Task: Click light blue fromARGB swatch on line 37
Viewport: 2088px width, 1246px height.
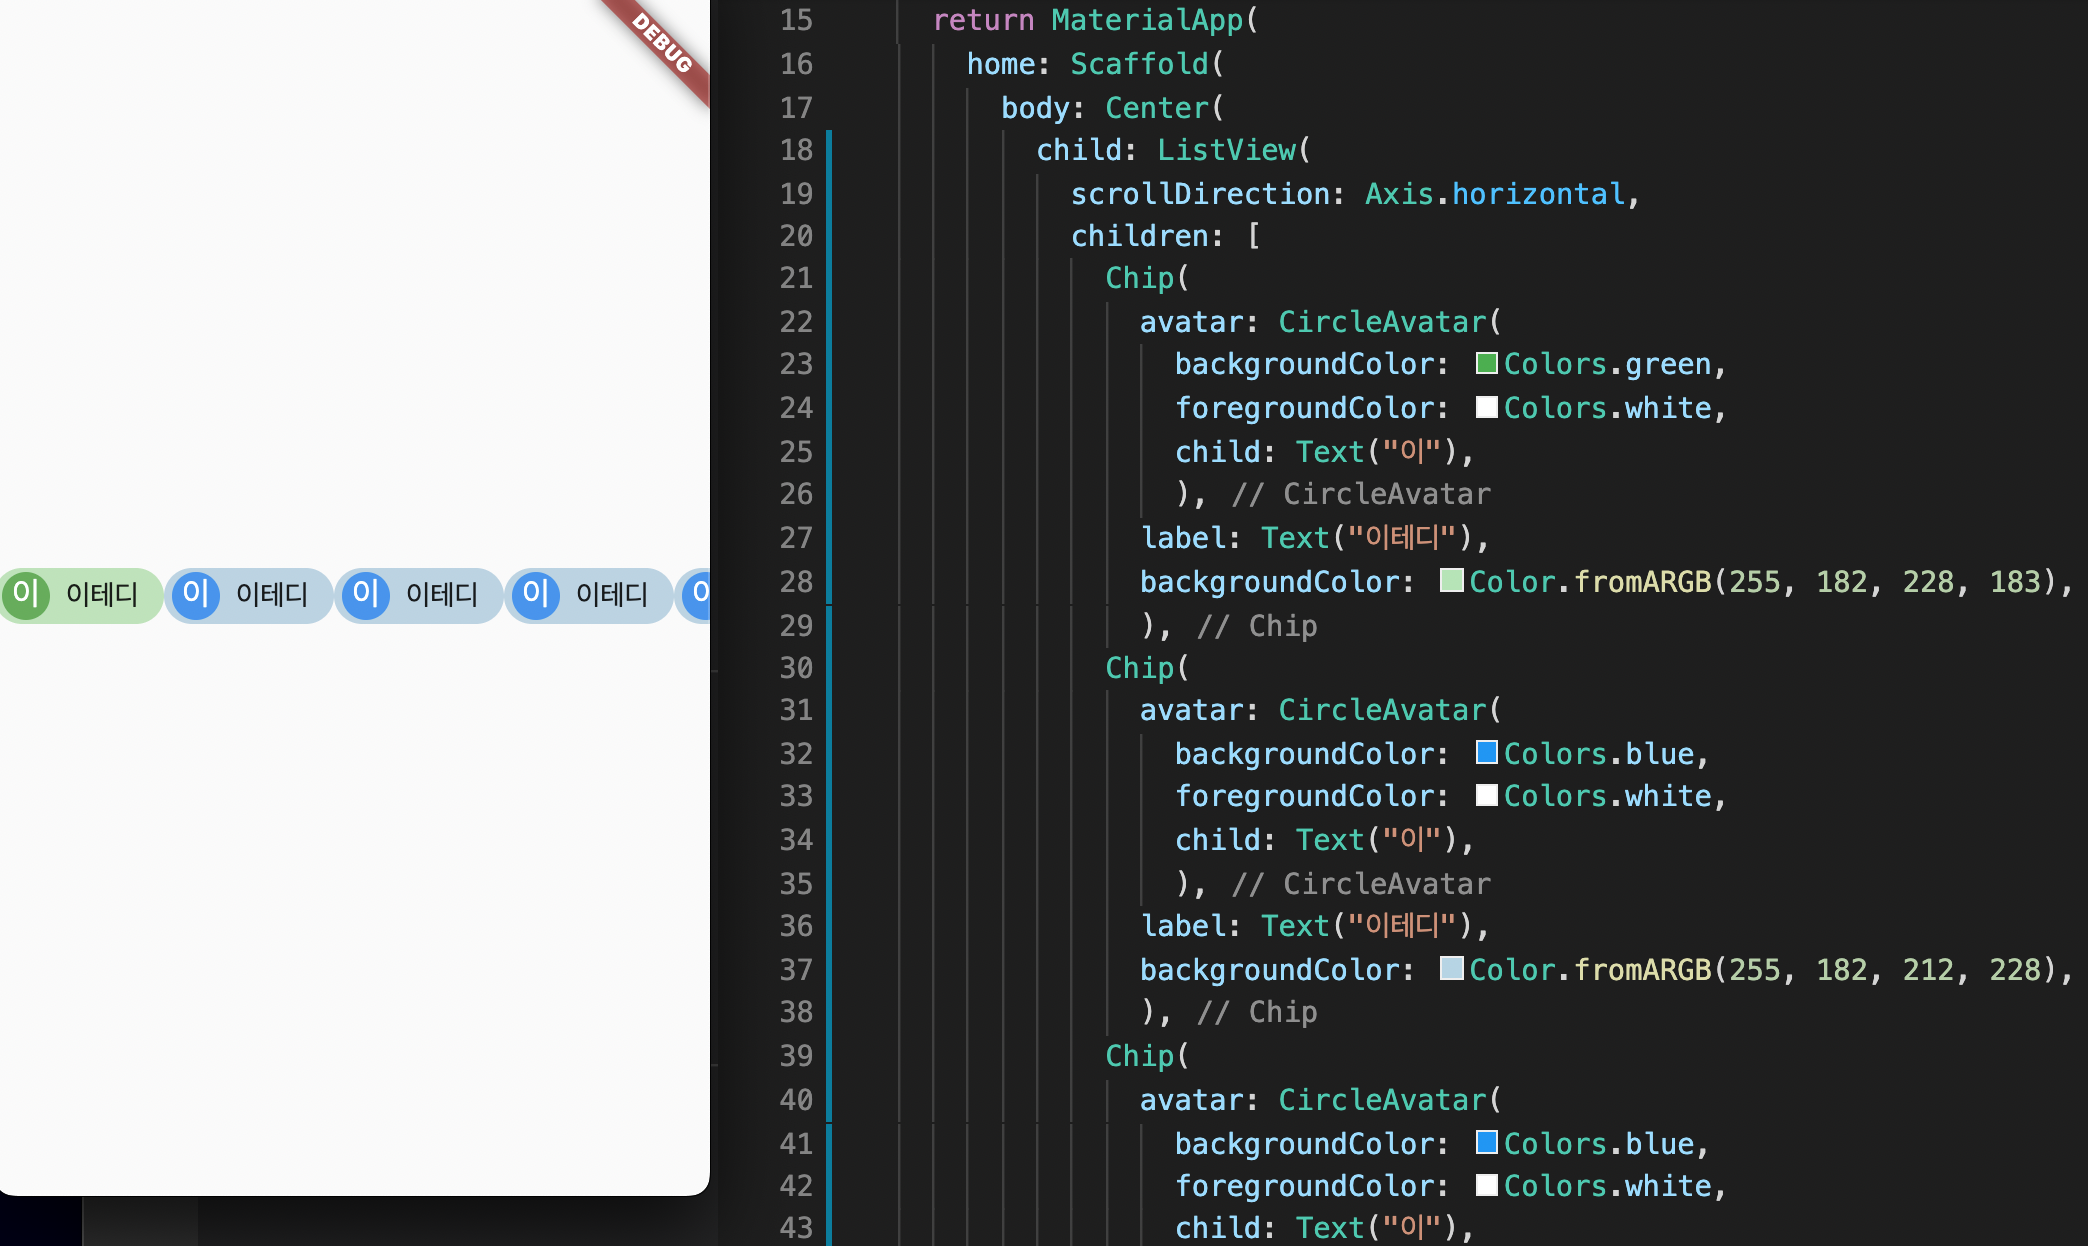Action: coord(1451,969)
